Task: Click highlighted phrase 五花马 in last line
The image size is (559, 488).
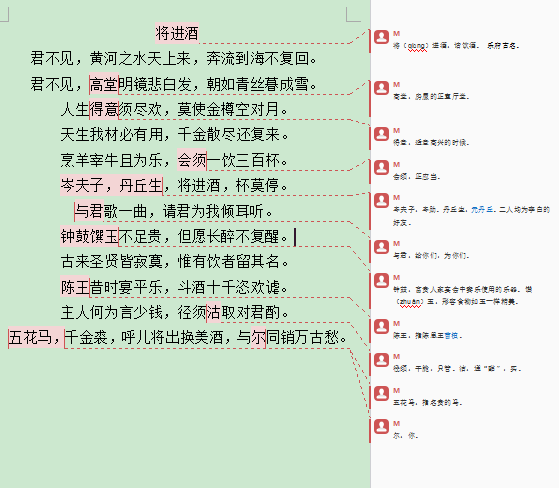Action: (36, 337)
